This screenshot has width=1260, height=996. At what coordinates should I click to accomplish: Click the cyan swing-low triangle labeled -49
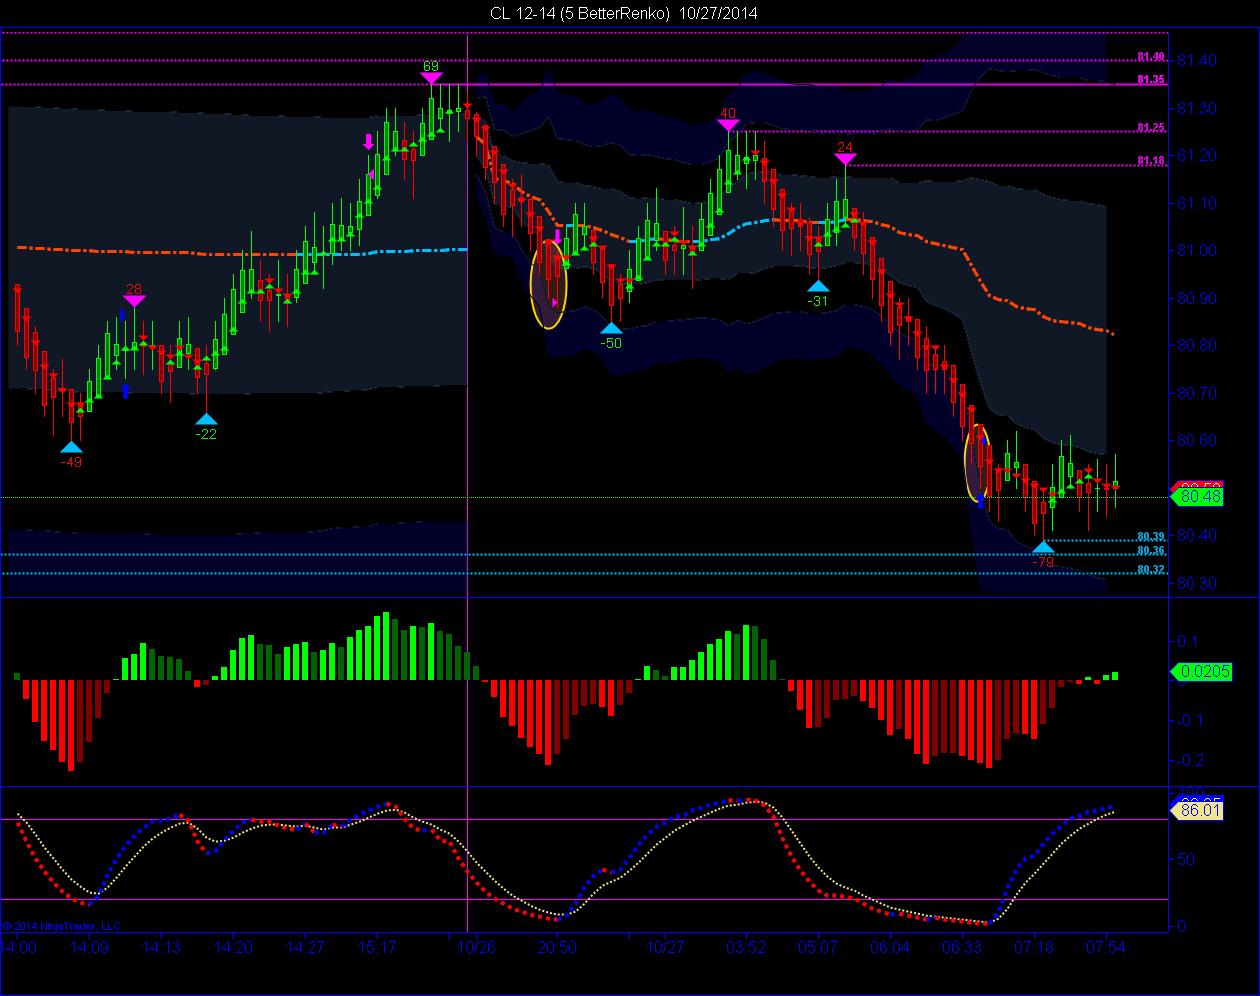(x=70, y=447)
